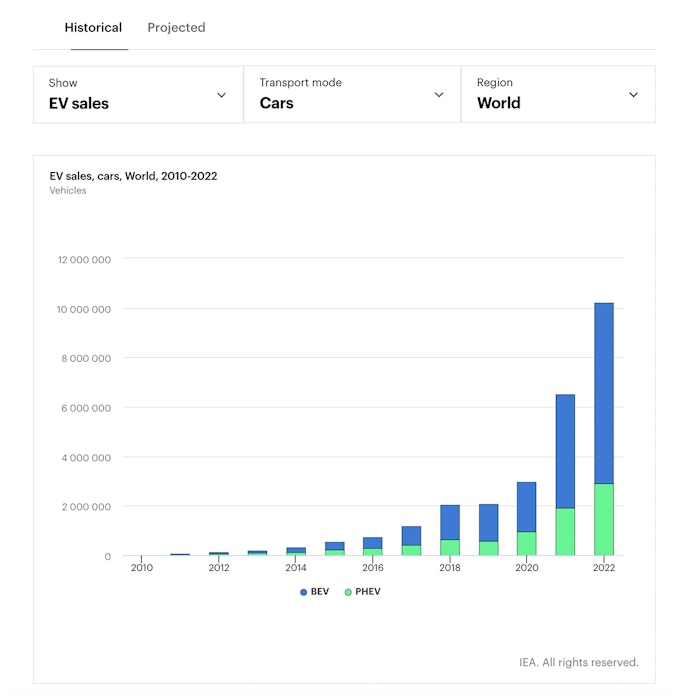700x700 pixels.
Task: Select the 2021 BEV blue bar segment
Action: click(x=565, y=451)
